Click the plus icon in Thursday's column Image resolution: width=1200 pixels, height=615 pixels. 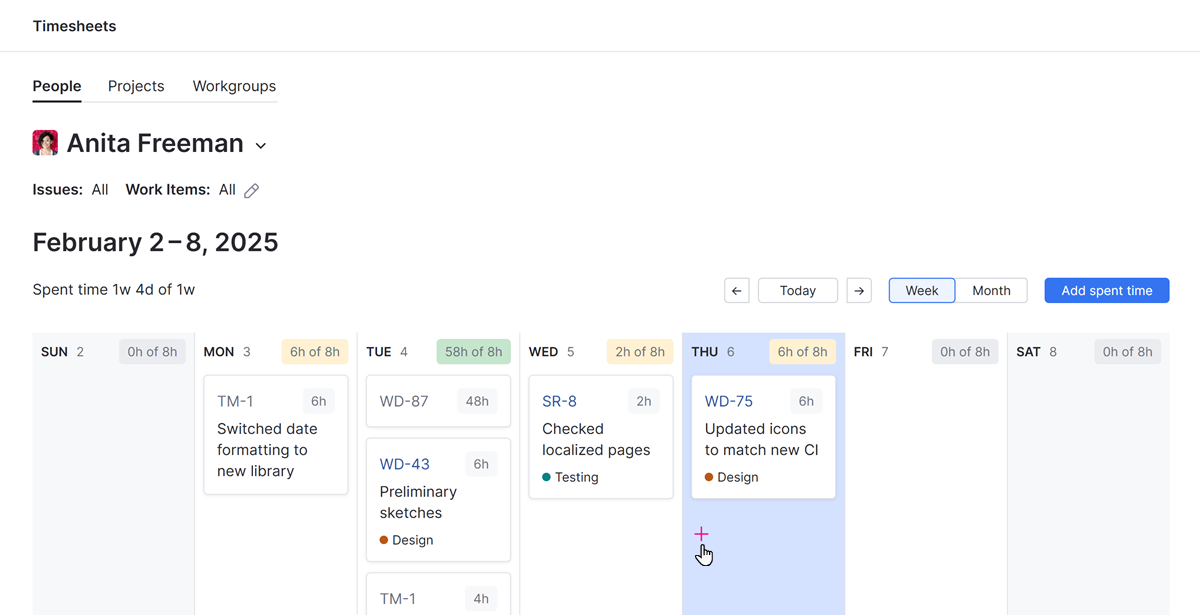pyautogui.click(x=701, y=534)
